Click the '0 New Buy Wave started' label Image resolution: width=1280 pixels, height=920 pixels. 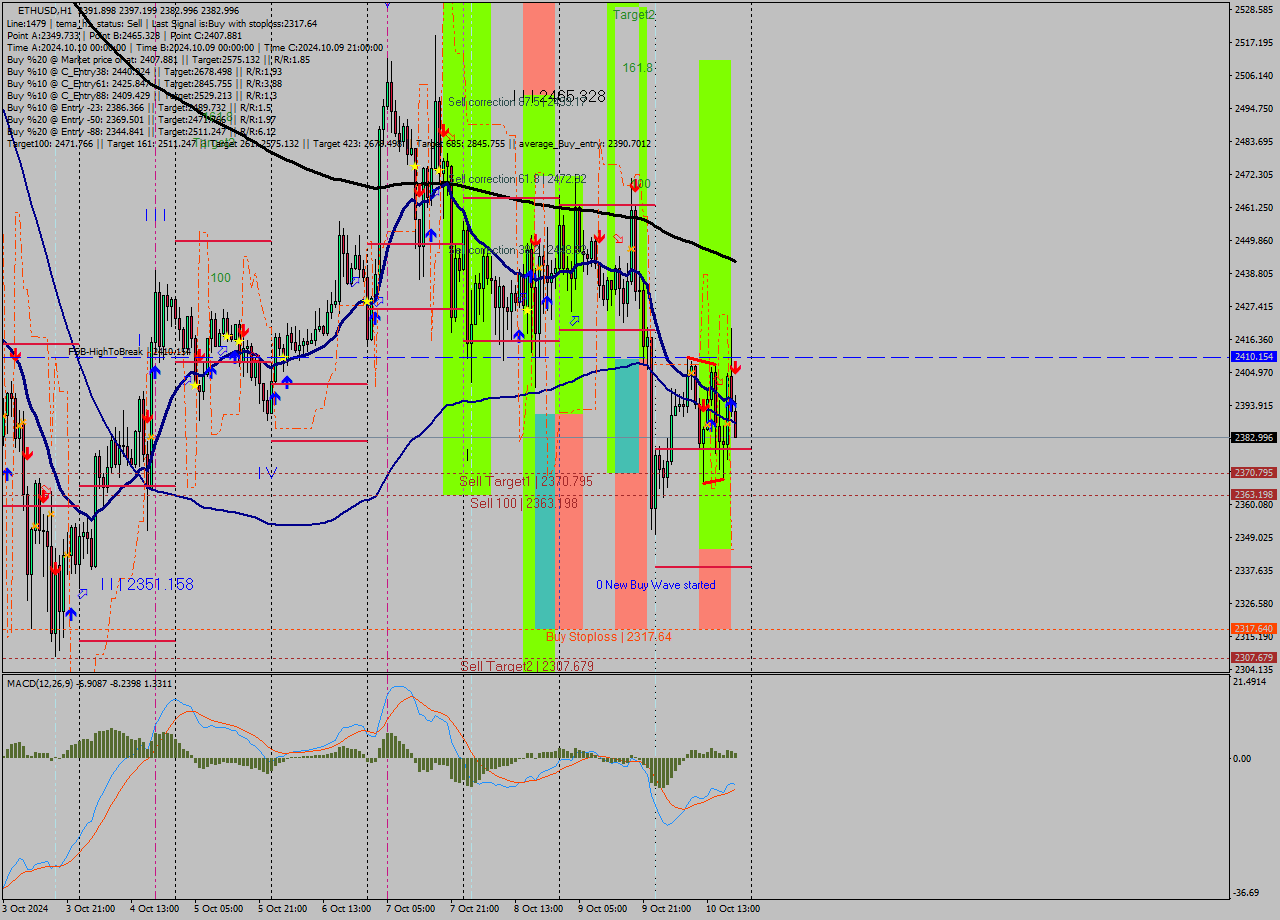(x=656, y=585)
